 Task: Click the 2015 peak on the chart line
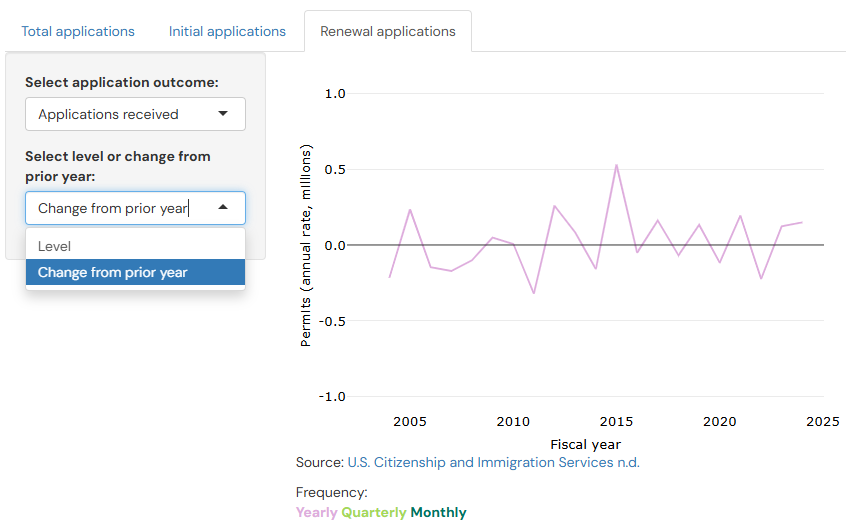point(616,165)
